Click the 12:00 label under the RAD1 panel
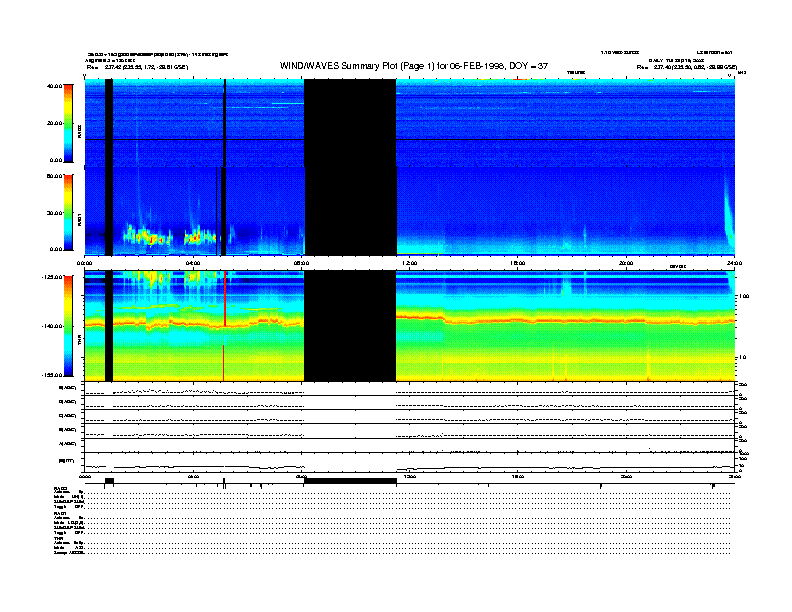This screenshot has width=792, height=612. pos(410,263)
